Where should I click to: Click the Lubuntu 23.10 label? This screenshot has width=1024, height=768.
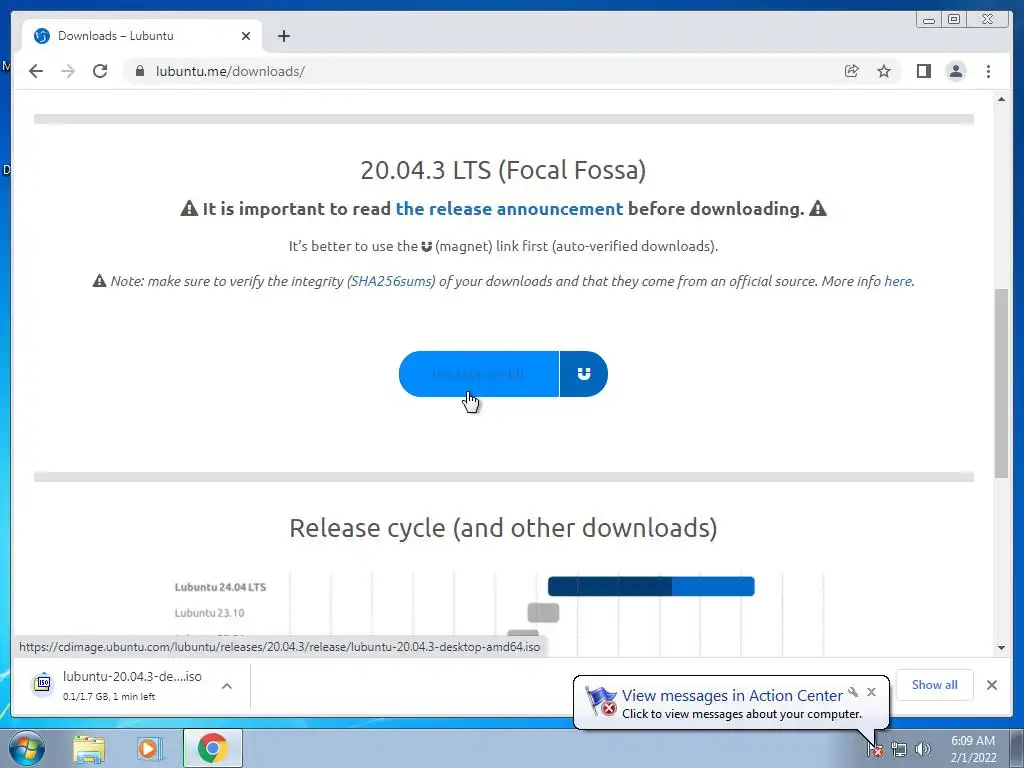209,613
